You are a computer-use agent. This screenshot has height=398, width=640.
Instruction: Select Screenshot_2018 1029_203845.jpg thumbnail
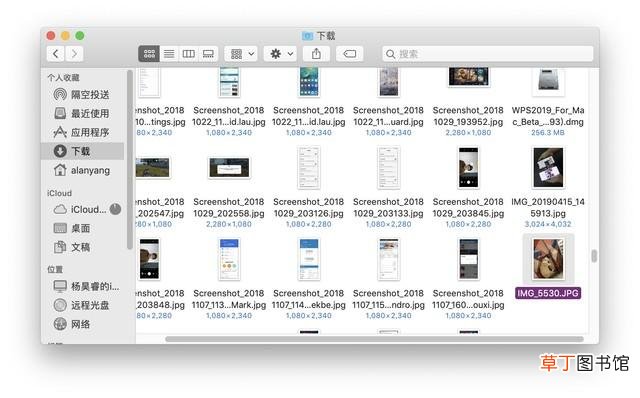pos(468,167)
